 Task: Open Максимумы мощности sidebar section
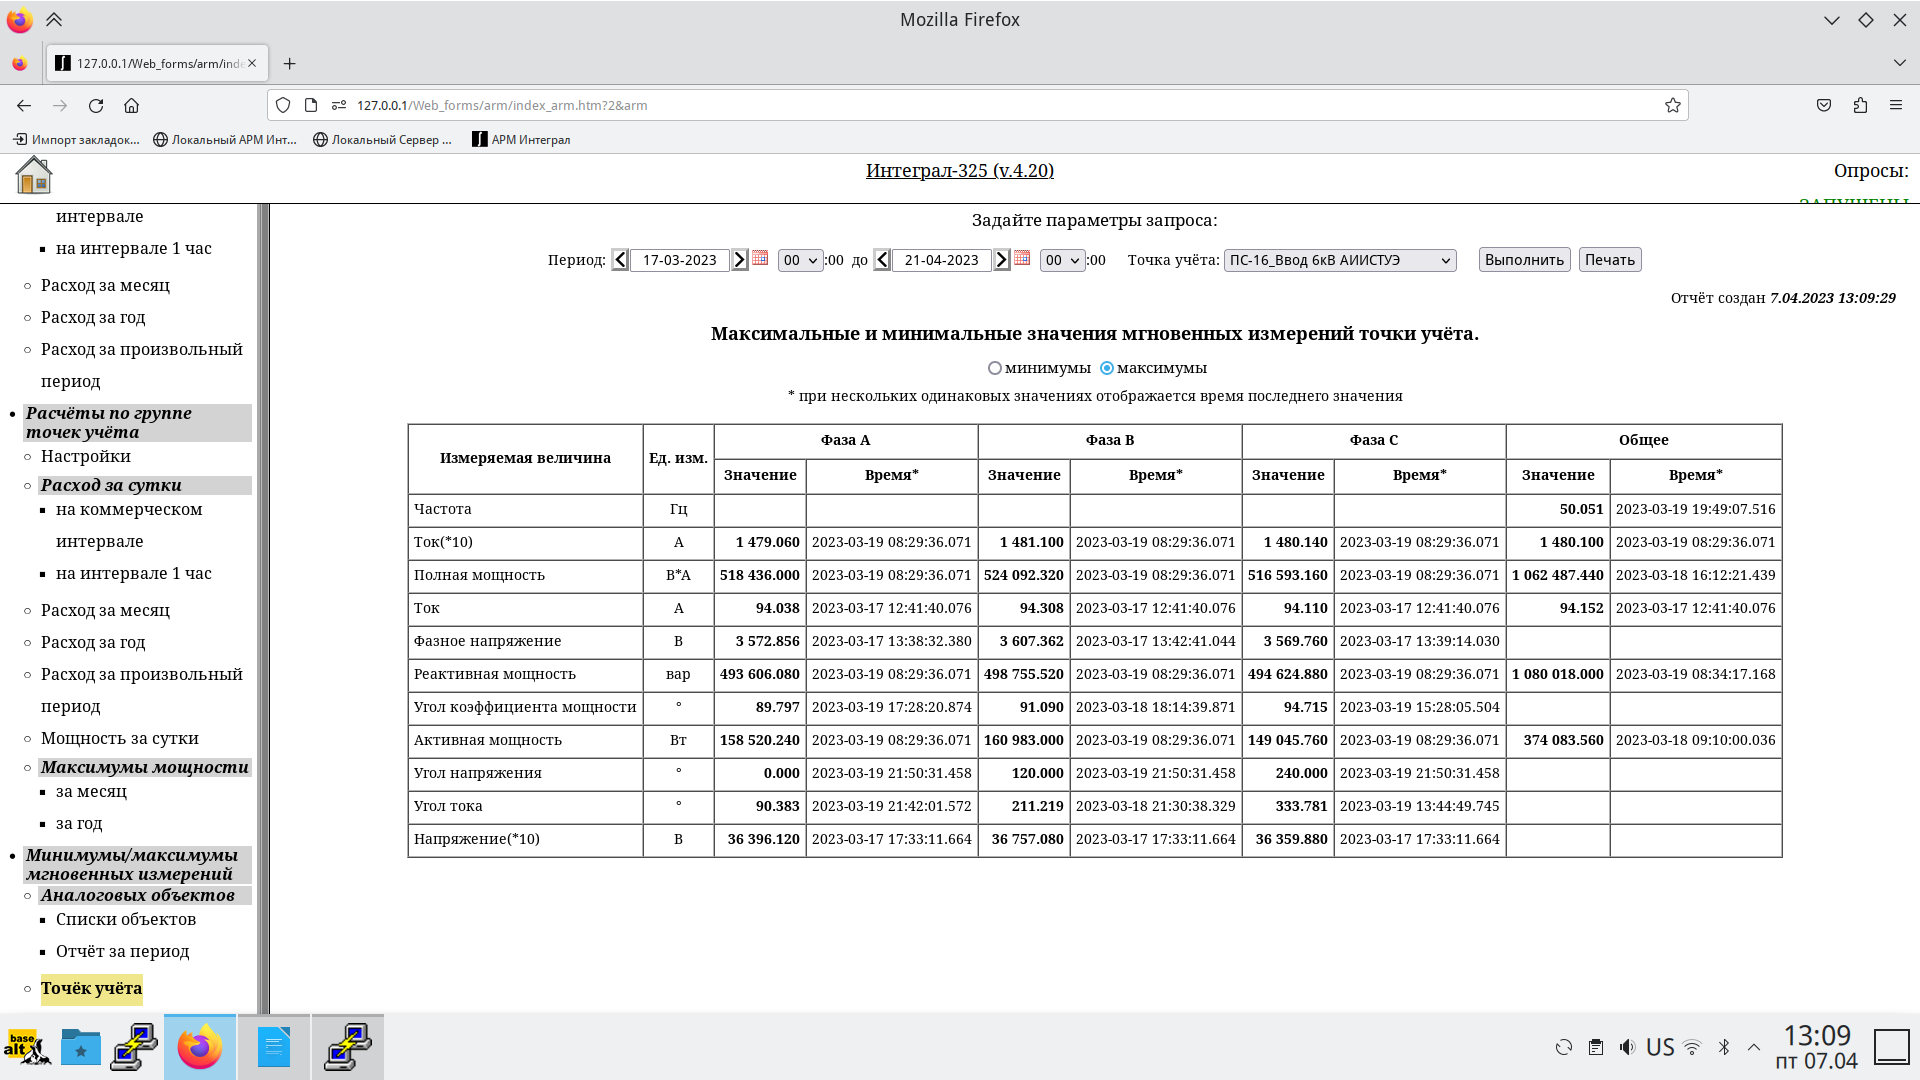145,767
